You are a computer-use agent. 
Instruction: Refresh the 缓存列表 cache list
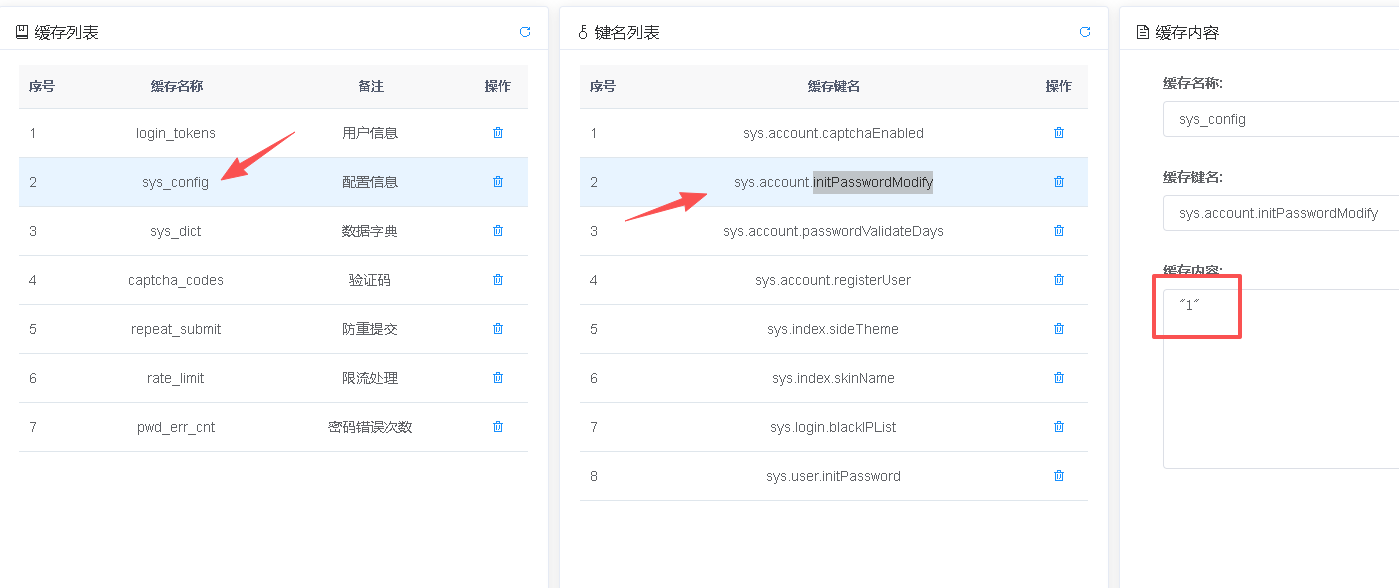(x=525, y=32)
